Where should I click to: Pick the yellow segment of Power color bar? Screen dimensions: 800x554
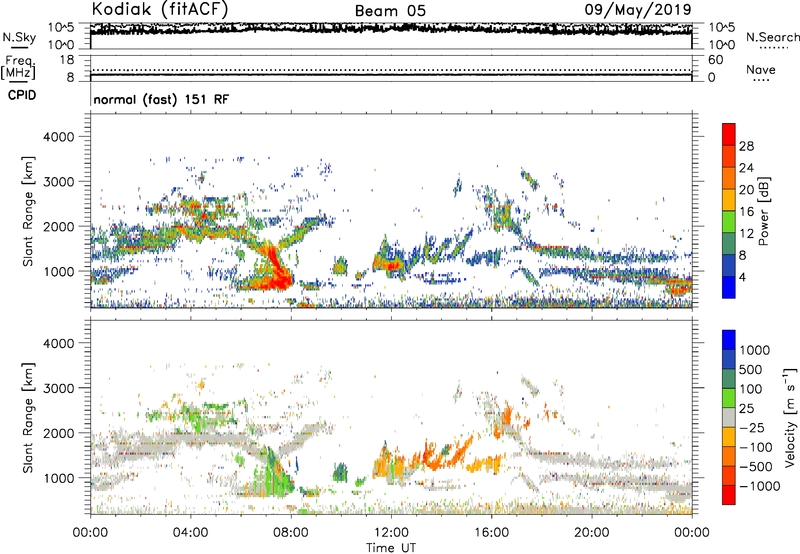pyautogui.click(x=729, y=200)
